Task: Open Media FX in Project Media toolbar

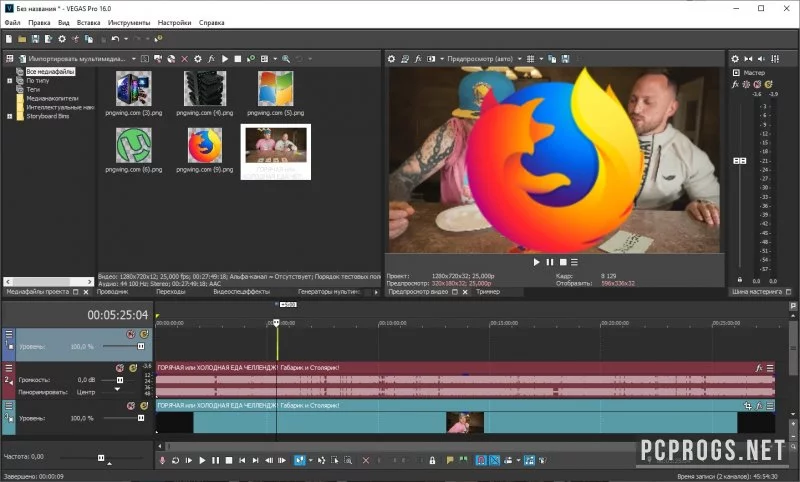Action: (211, 59)
